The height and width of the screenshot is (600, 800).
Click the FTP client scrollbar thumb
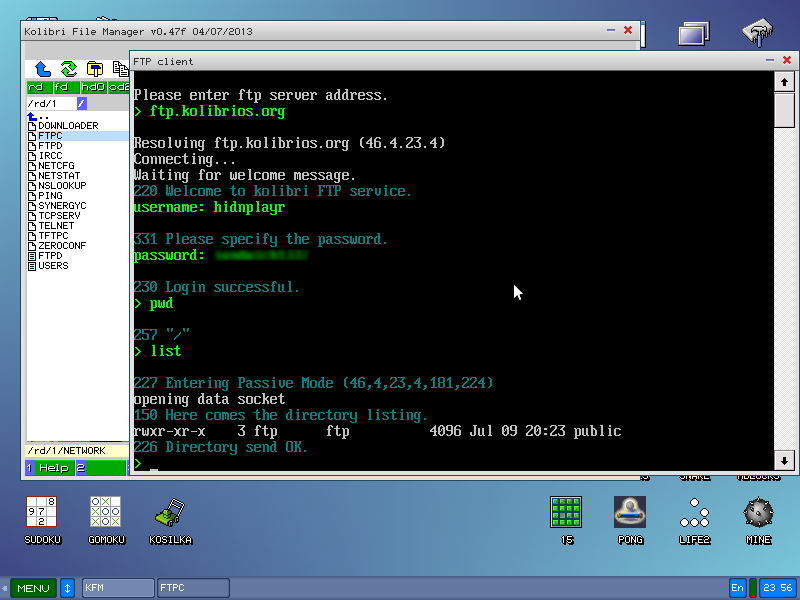pos(784,110)
